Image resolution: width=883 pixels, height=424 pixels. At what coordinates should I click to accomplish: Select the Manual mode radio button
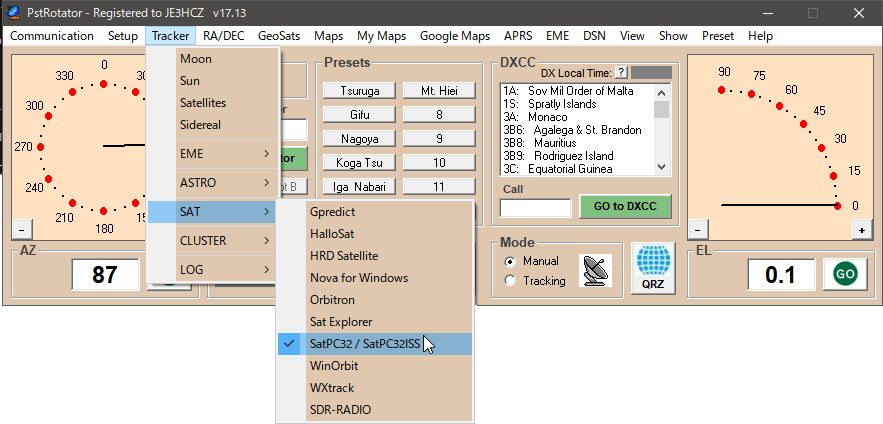tap(511, 261)
